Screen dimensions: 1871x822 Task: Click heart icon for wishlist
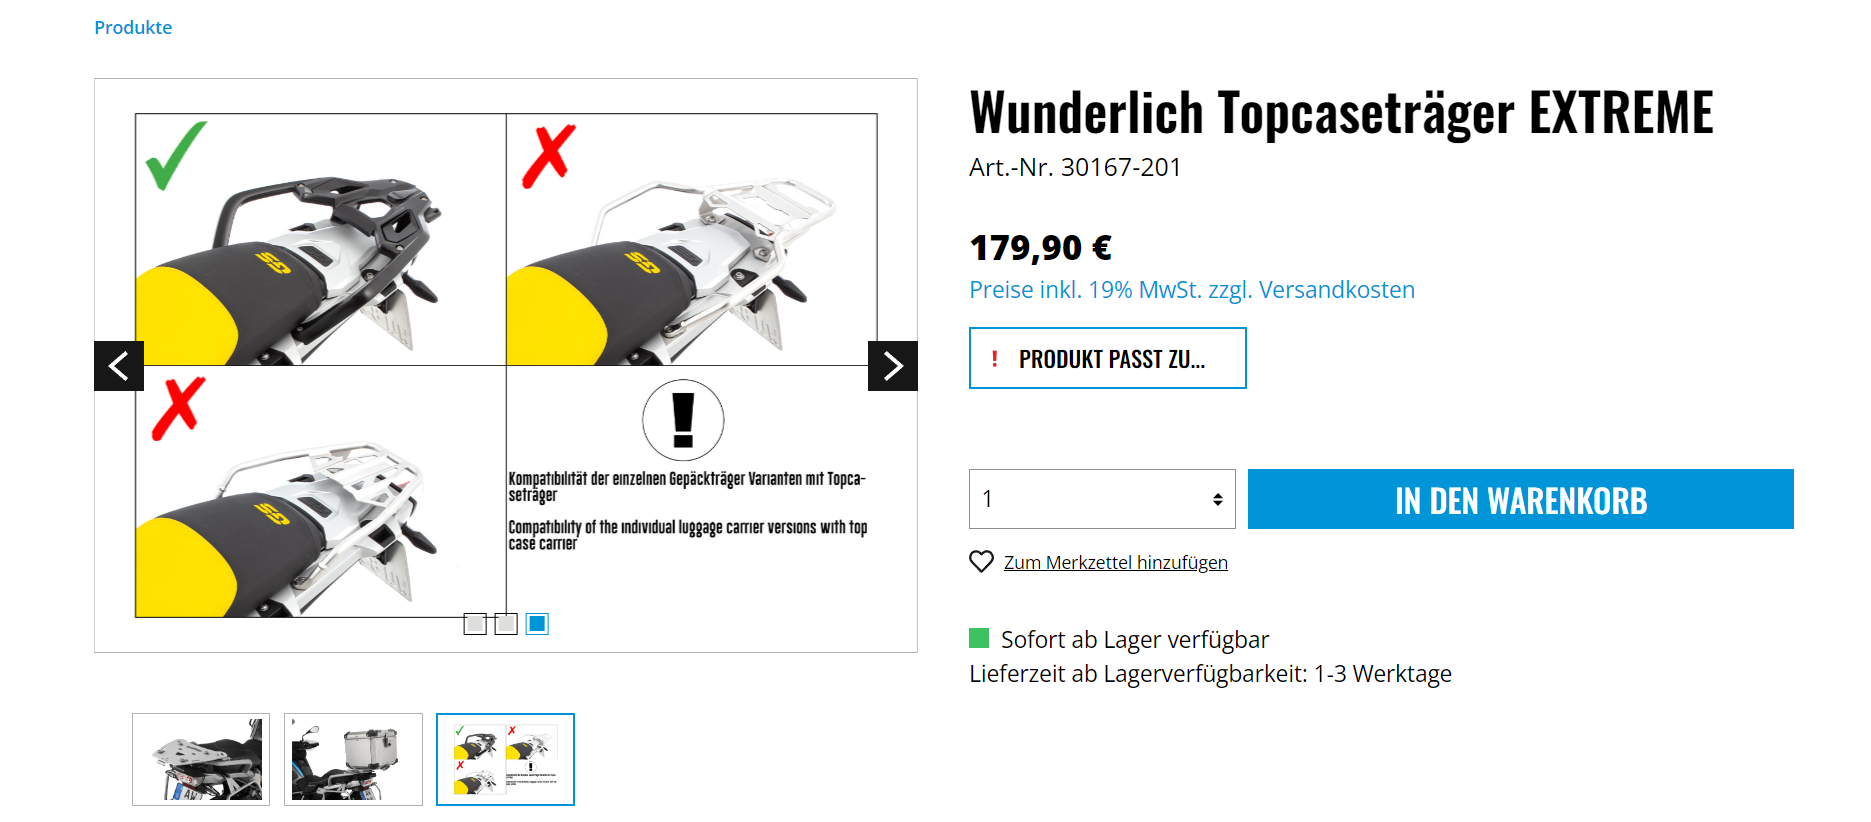(982, 562)
